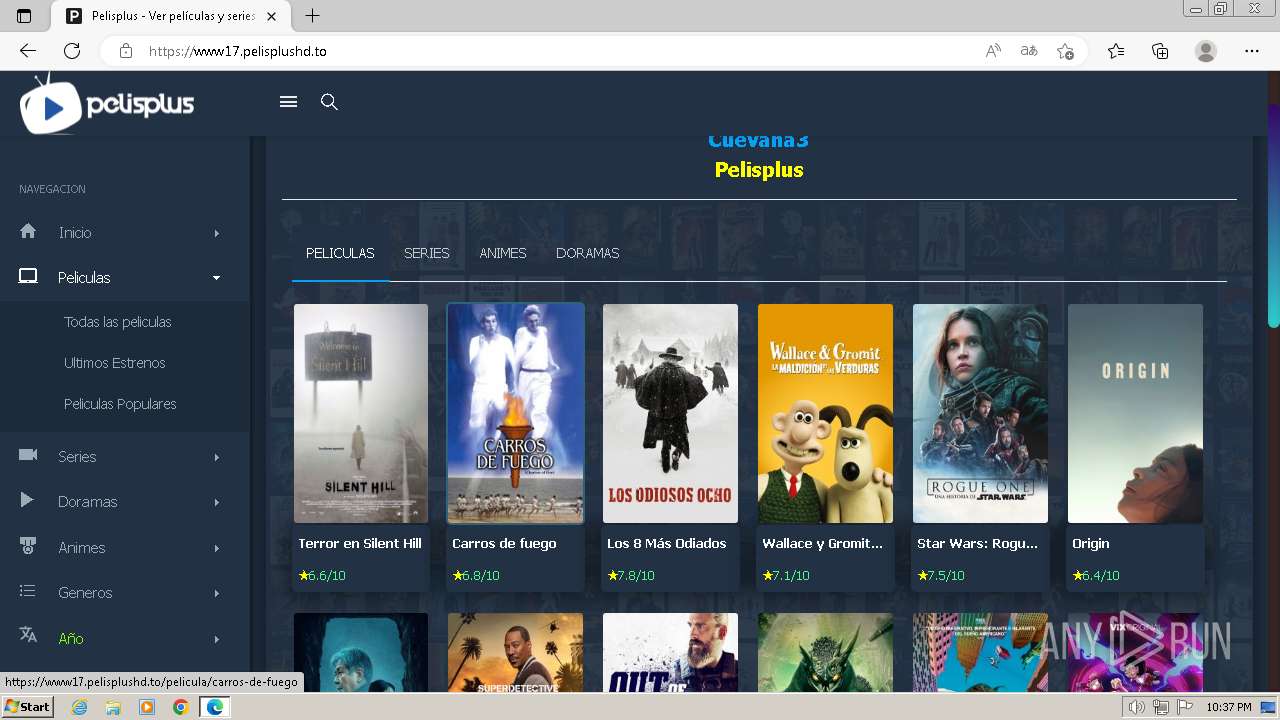Switch to the ANIMES tab

tap(503, 253)
